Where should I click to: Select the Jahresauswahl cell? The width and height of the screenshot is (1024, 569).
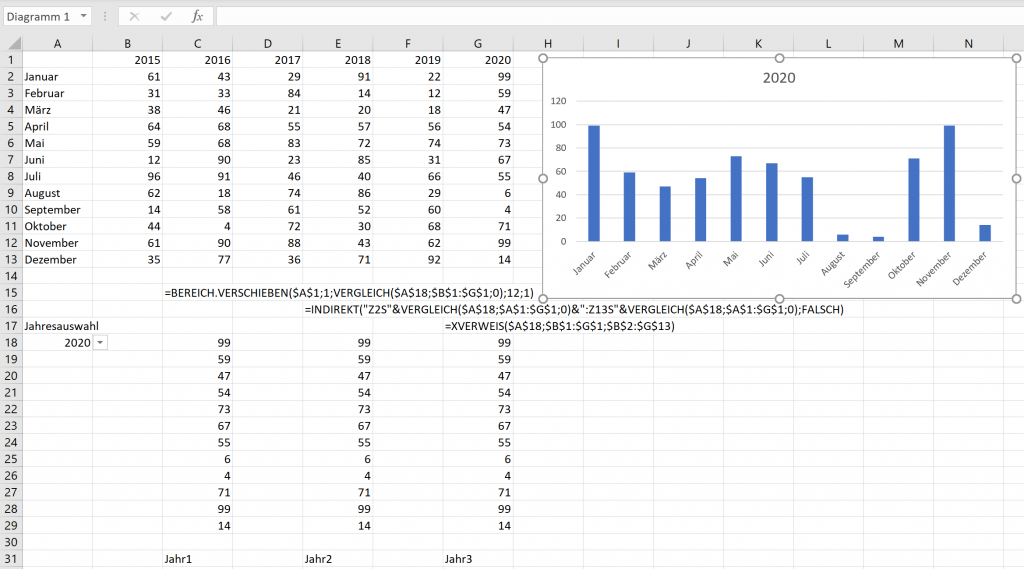tap(57, 326)
